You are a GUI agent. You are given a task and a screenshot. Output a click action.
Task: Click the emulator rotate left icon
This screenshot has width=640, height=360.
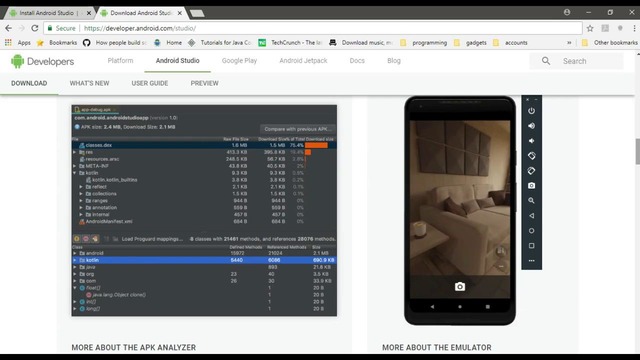coord(531,156)
